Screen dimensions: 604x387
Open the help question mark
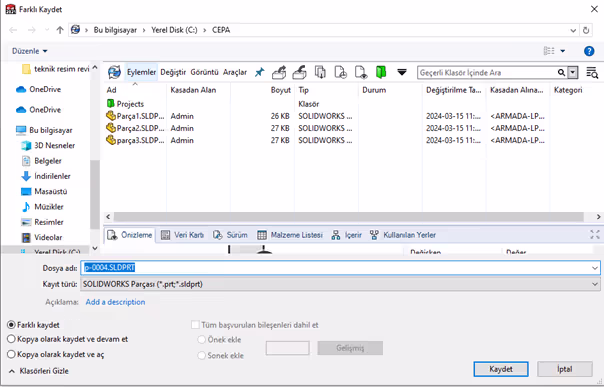coord(589,51)
